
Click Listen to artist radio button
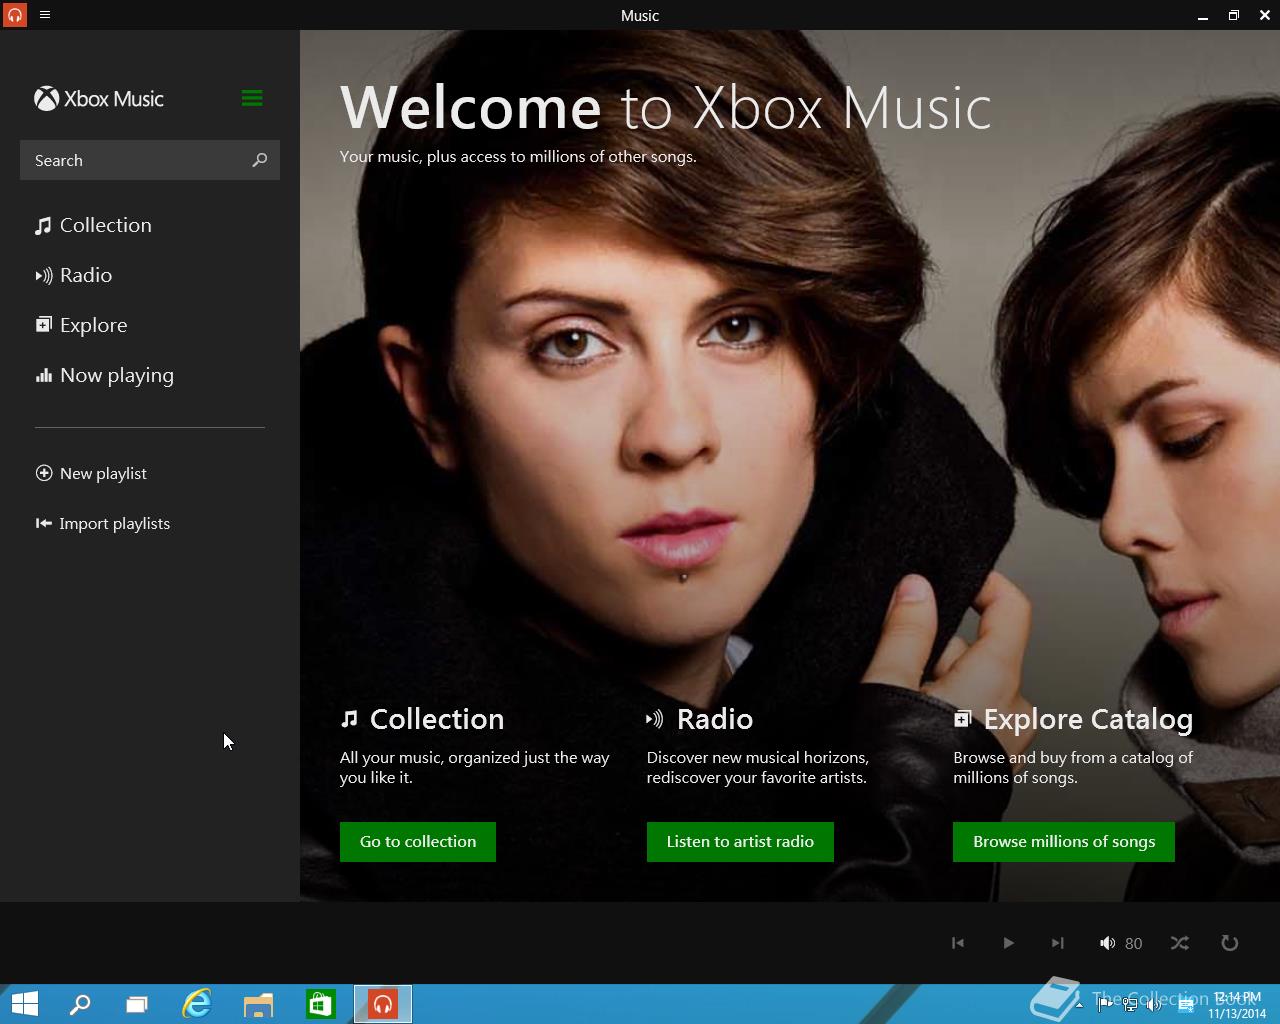point(740,842)
